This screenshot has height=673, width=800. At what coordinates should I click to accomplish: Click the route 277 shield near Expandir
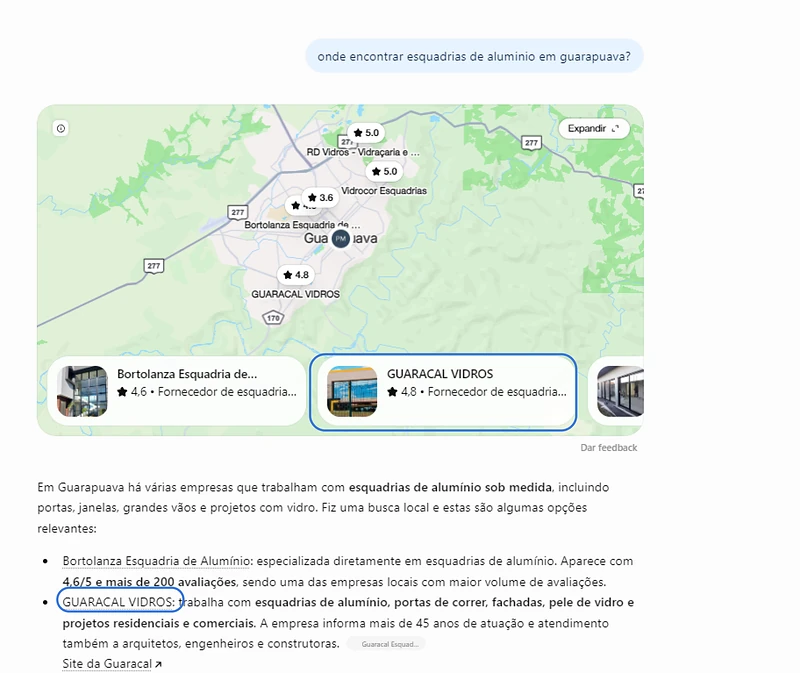(531, 143)
